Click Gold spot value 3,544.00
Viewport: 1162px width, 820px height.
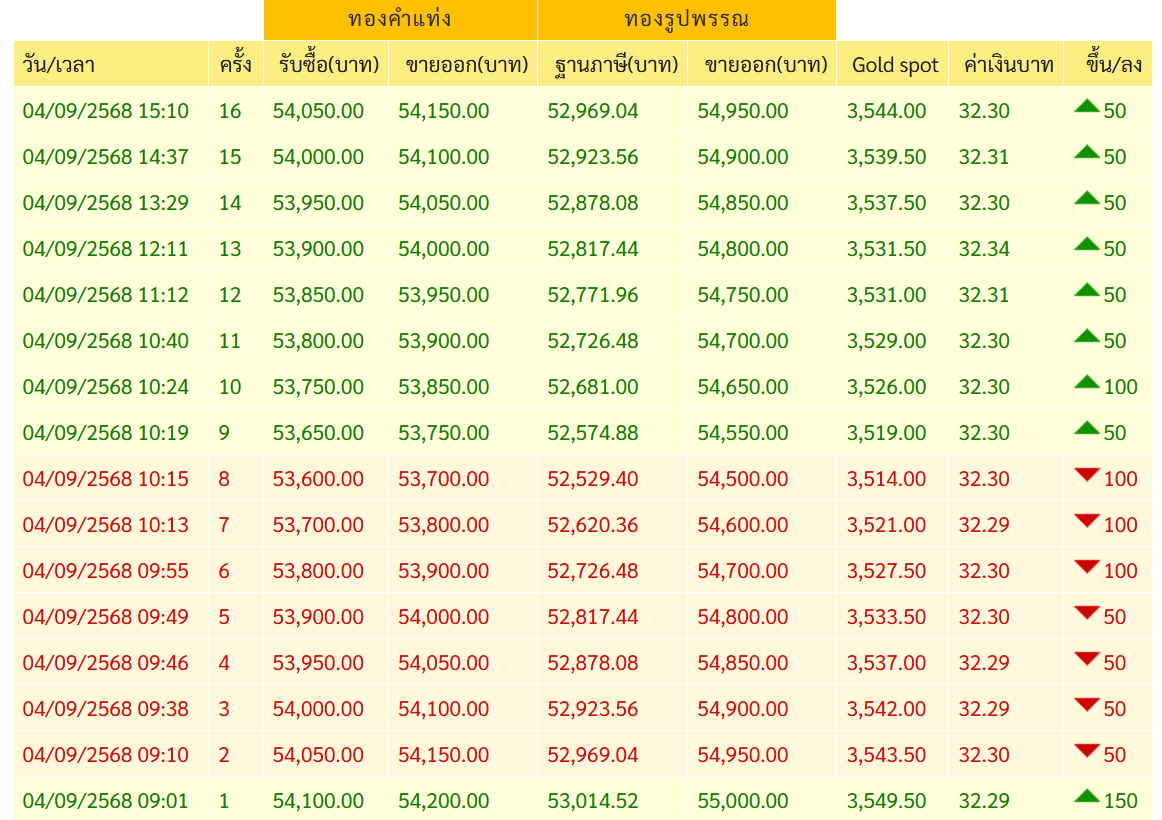click(x=886, y=111)
